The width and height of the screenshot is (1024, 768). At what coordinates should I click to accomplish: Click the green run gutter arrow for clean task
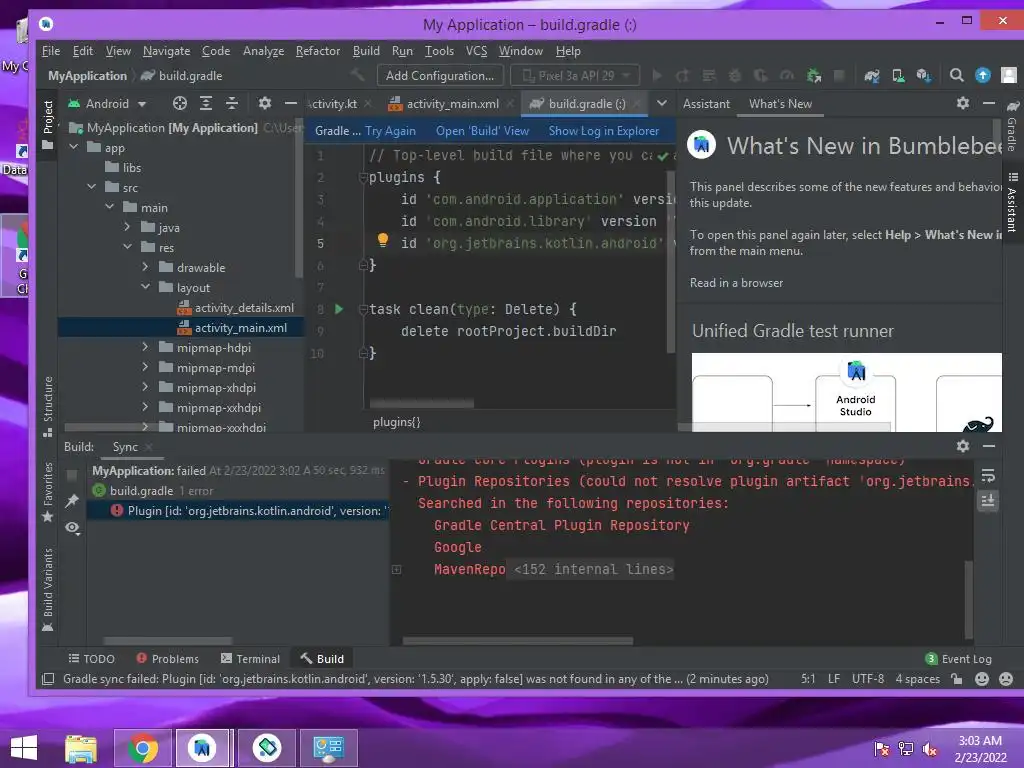coord(339,309)
